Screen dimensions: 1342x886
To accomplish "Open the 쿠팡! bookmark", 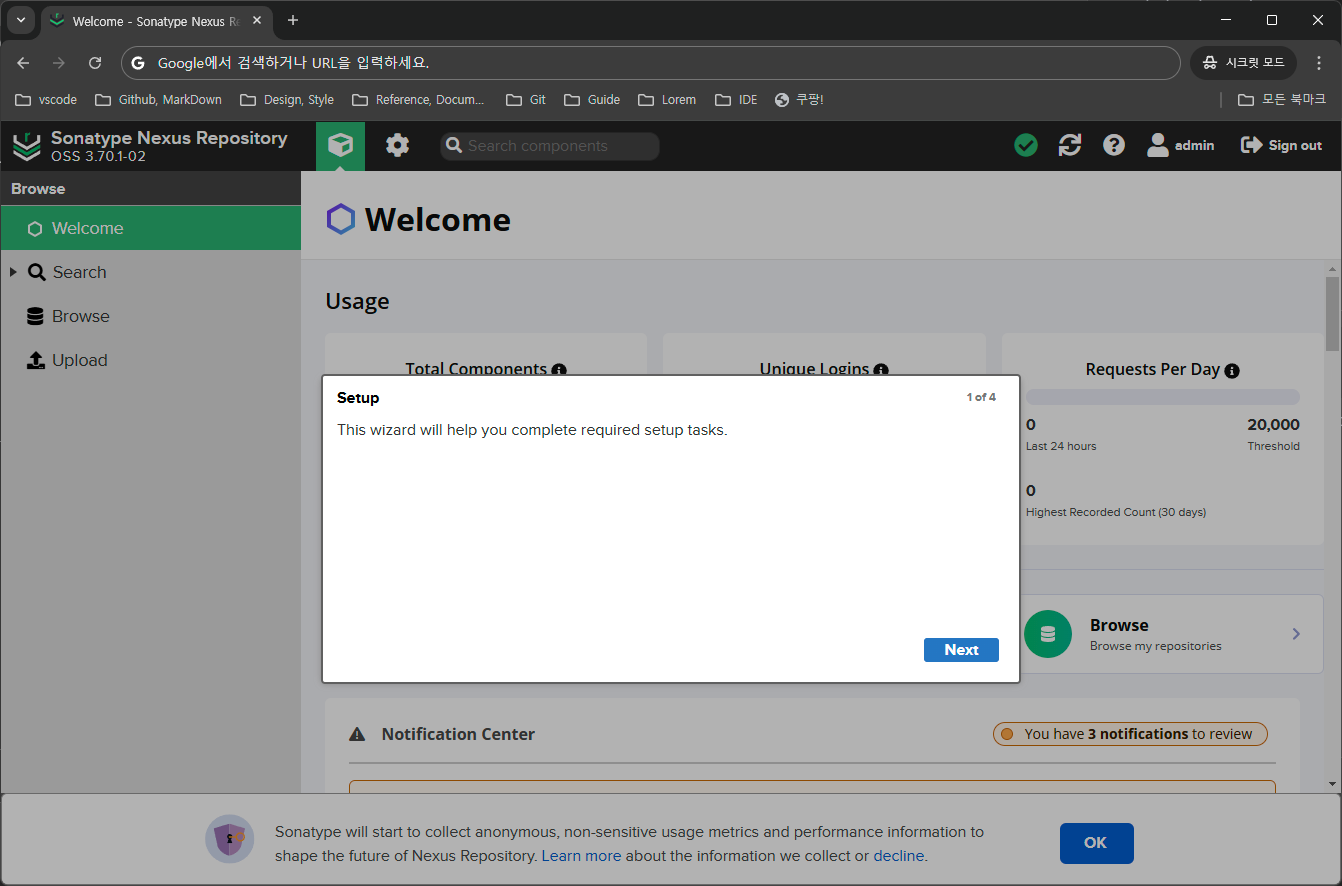I will pyautogui.click(x=799, y=100).
